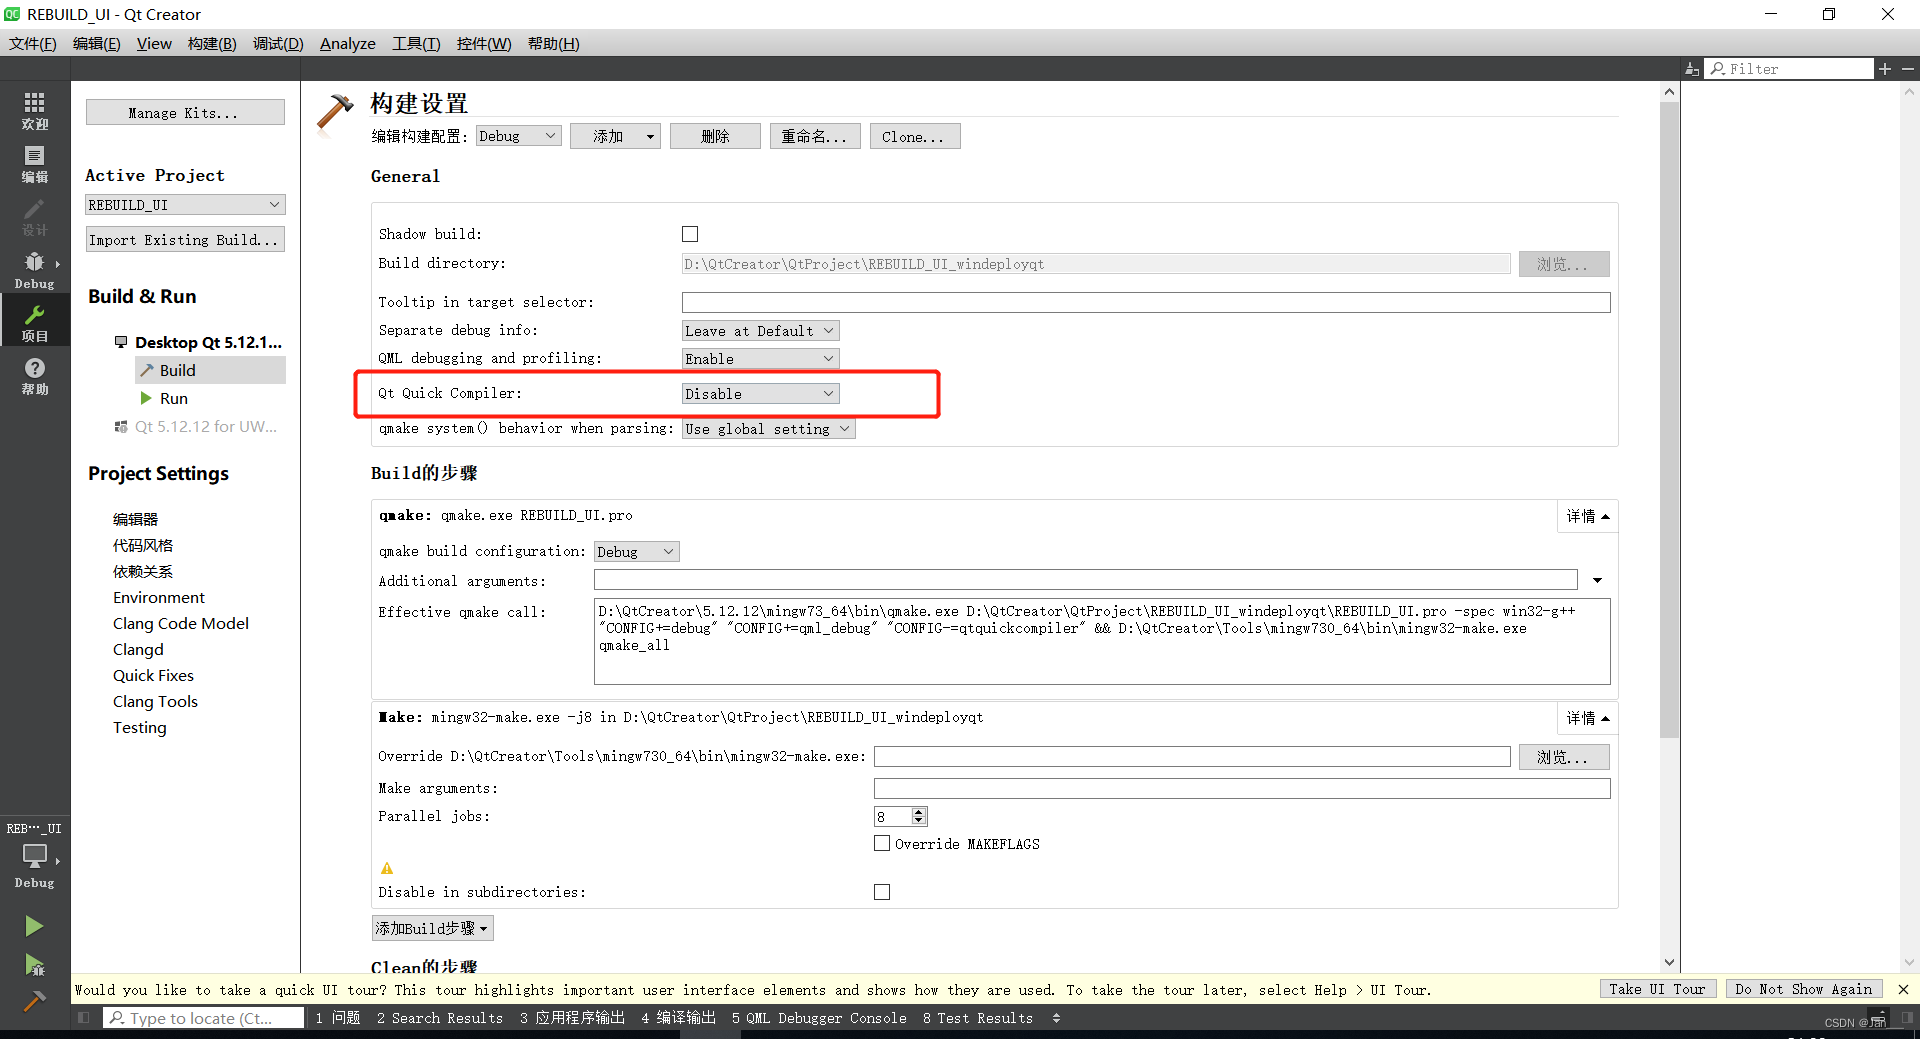The image size is (1920, 1039).
Task: Open Separate debug info dropdown
Action: click(760, 331)
